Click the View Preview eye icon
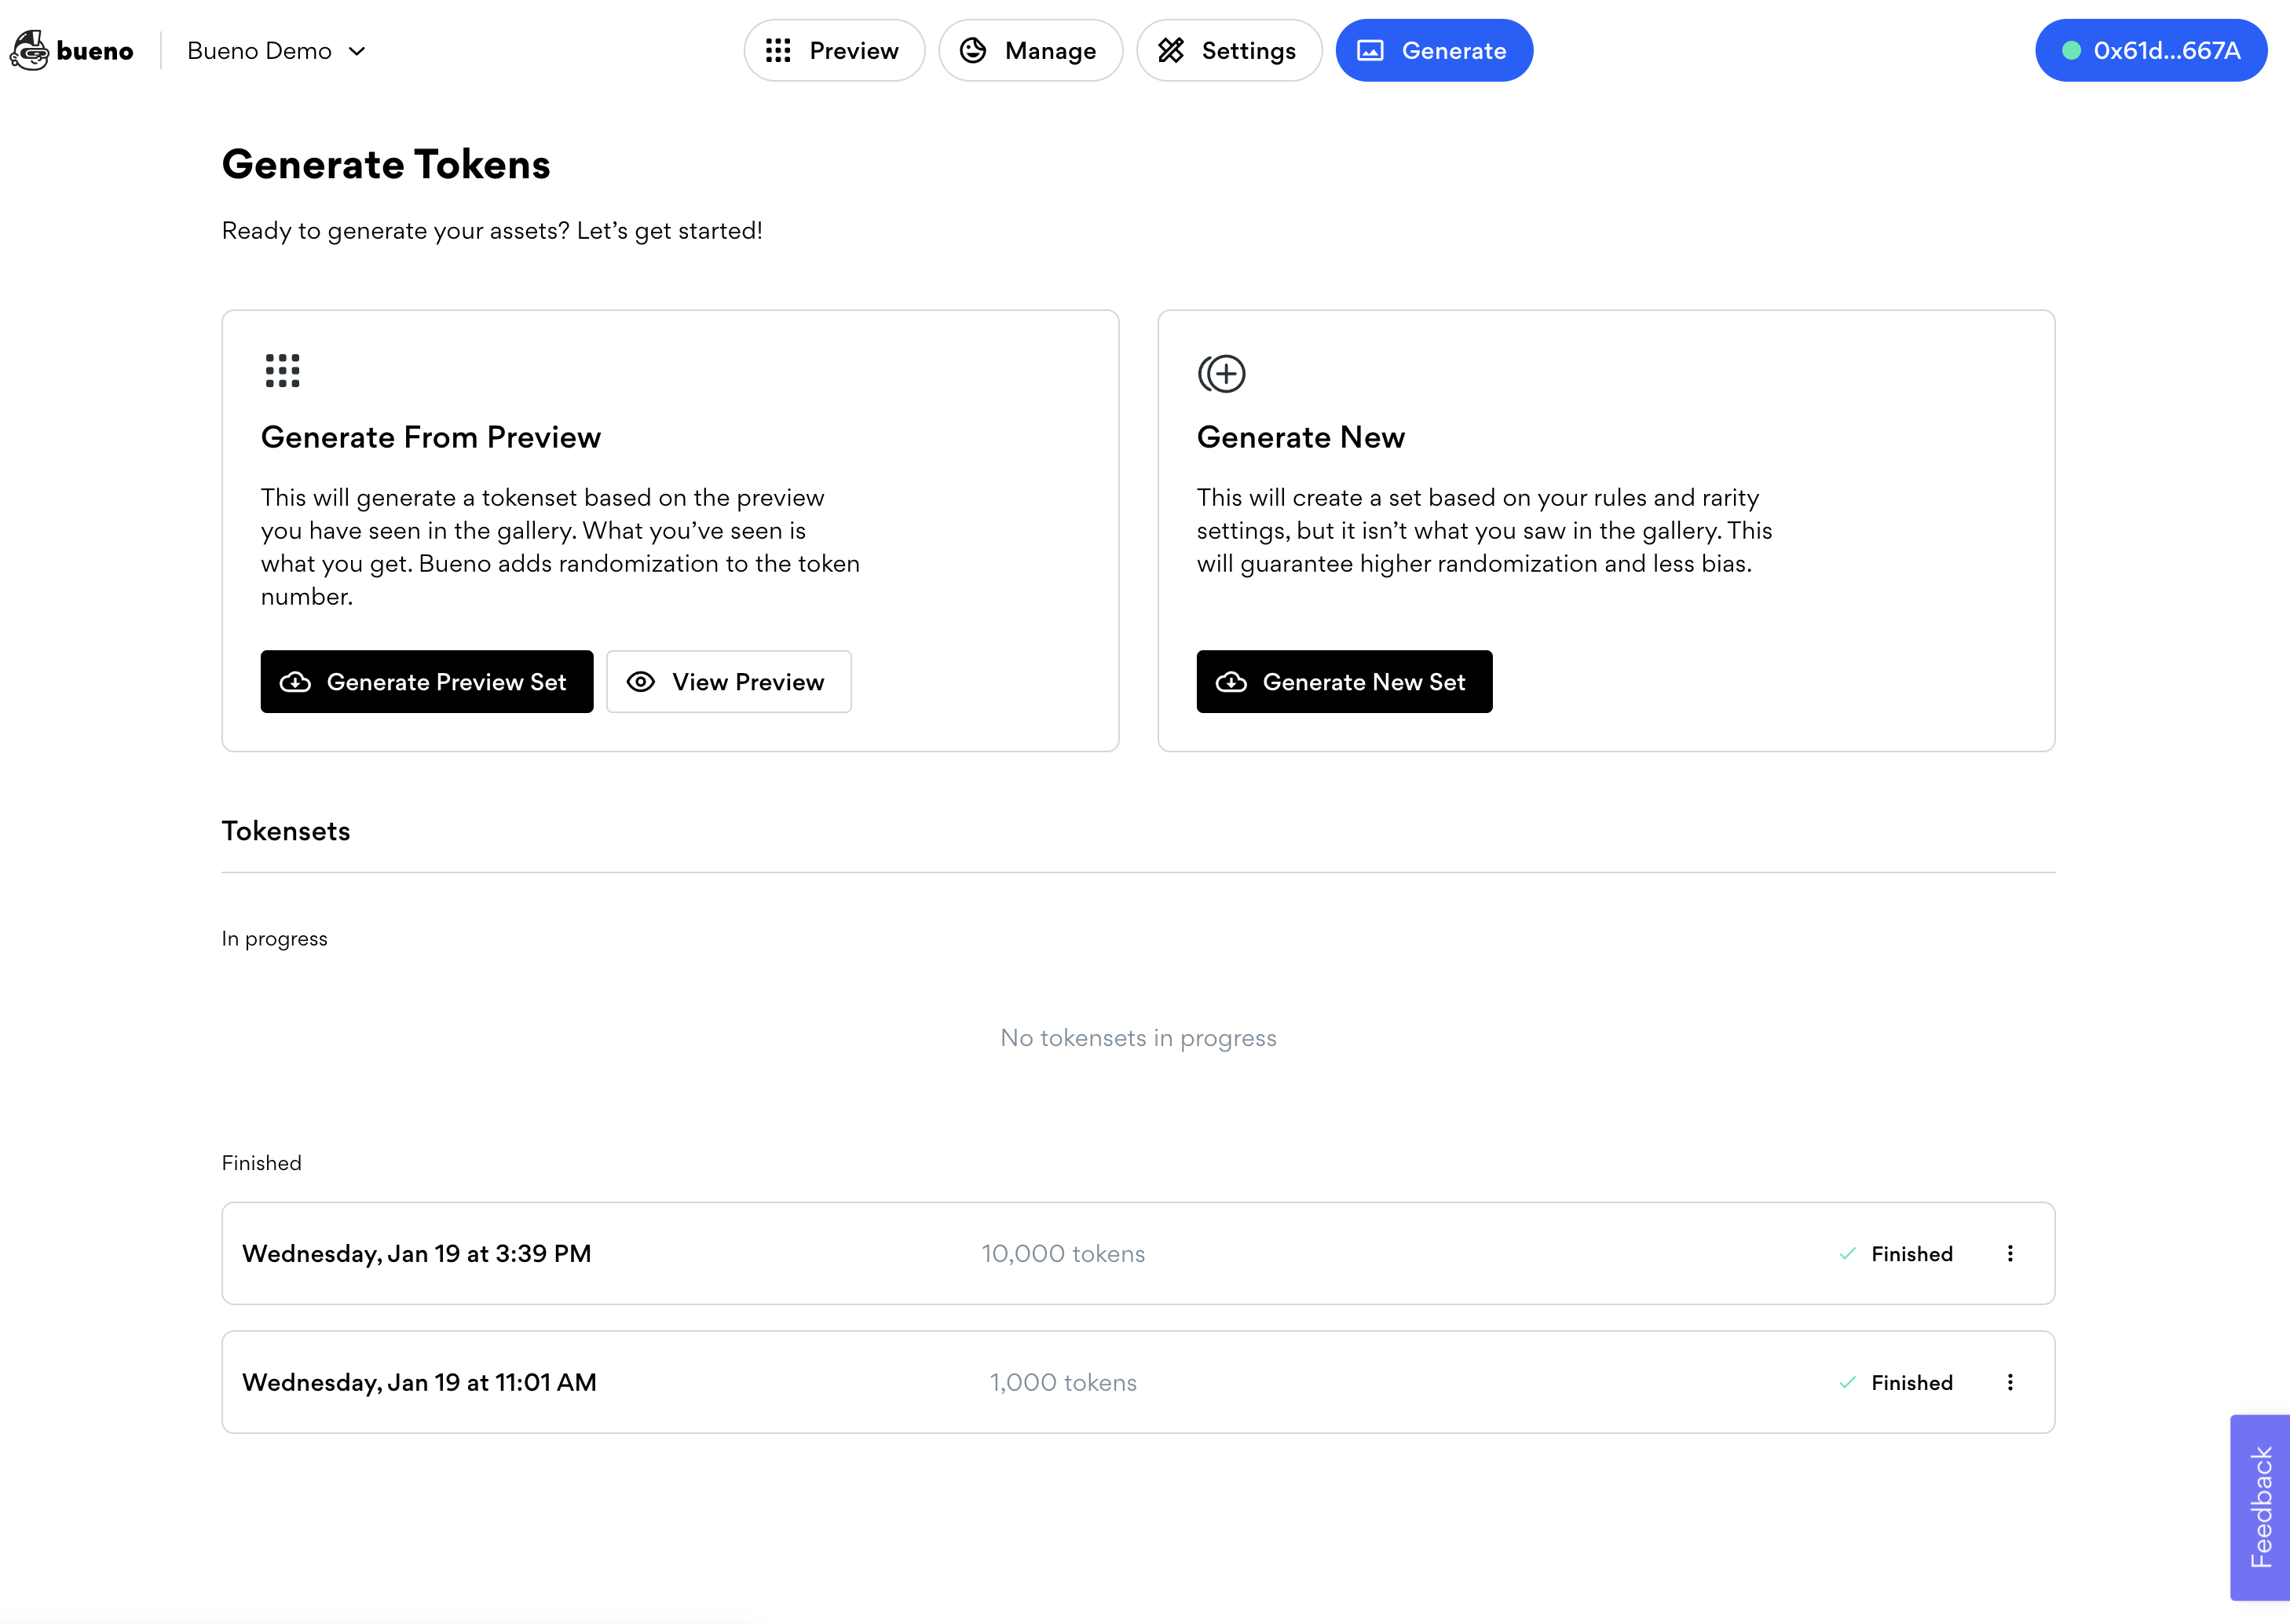 point(645,680)
